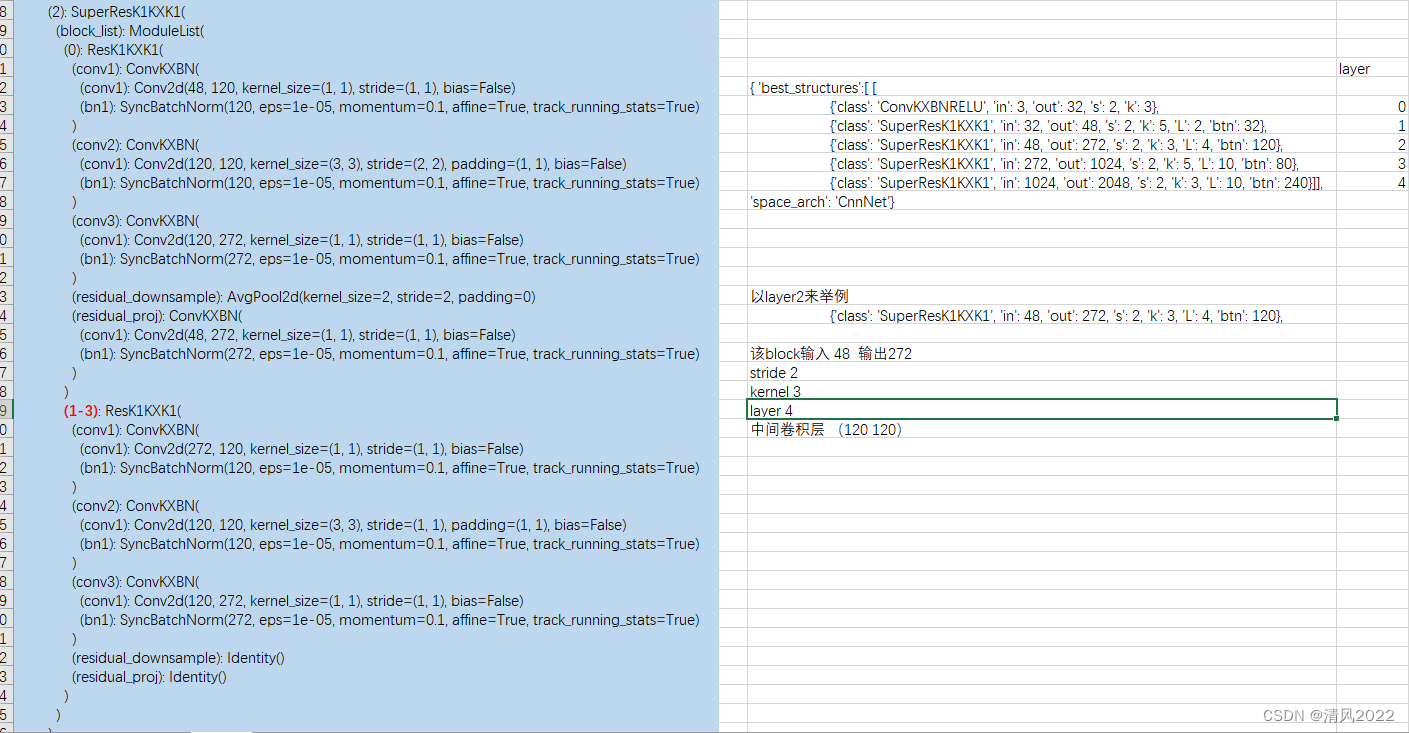The width and height of the screenshot is (1409, 733).
Task: Click the "{ 'best_structures':[ [" cell
Action: click(x=813, y=88)
